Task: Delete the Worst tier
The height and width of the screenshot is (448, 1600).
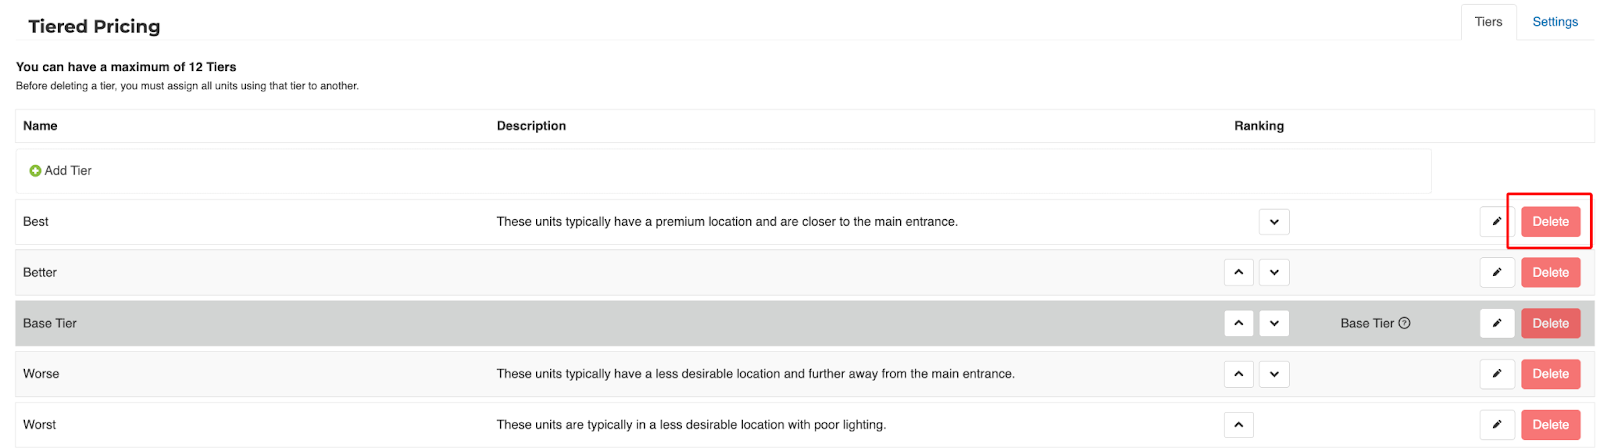Action: (1550, 425)
